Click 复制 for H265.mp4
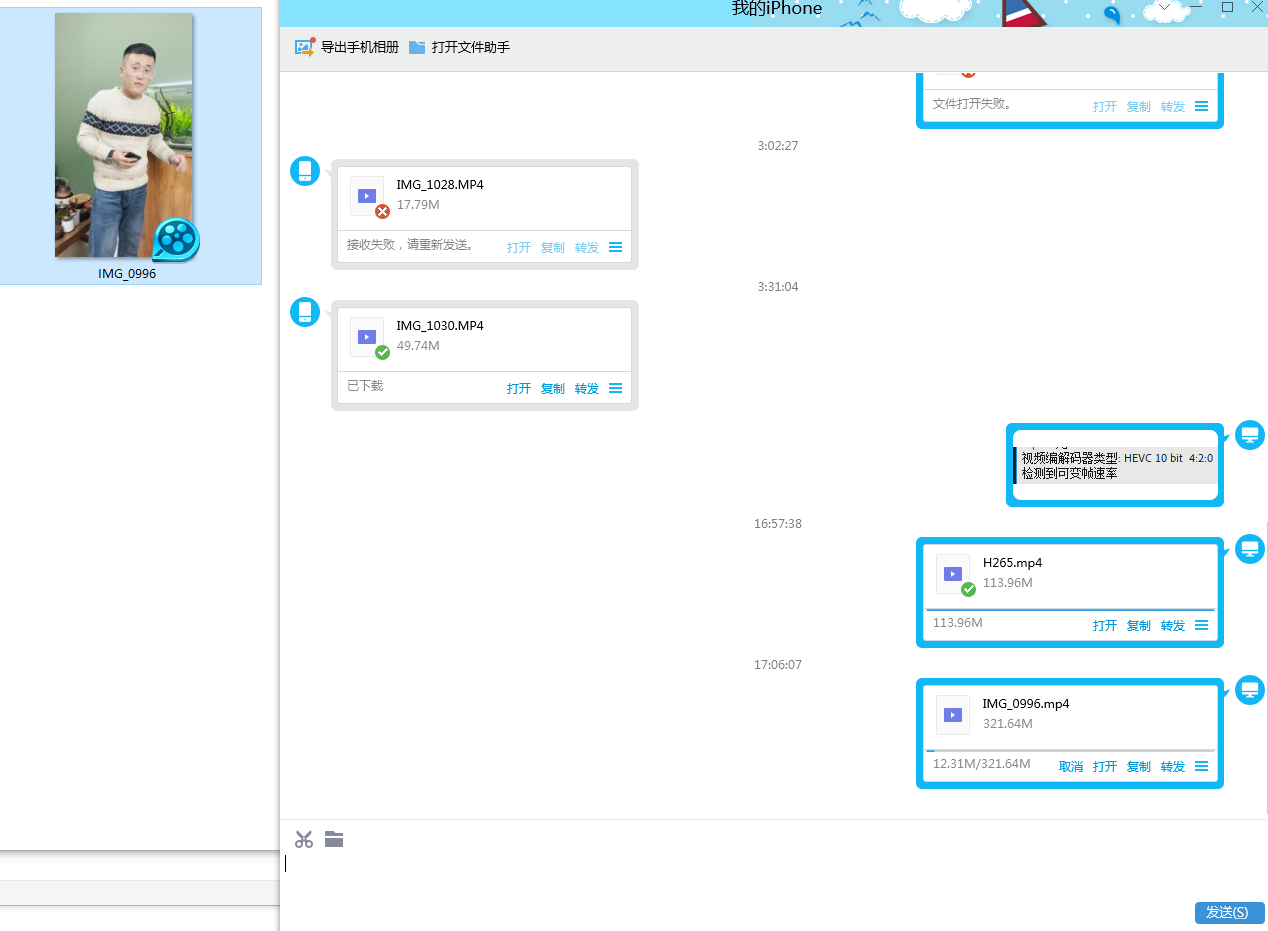 (x=1139, y=626)
